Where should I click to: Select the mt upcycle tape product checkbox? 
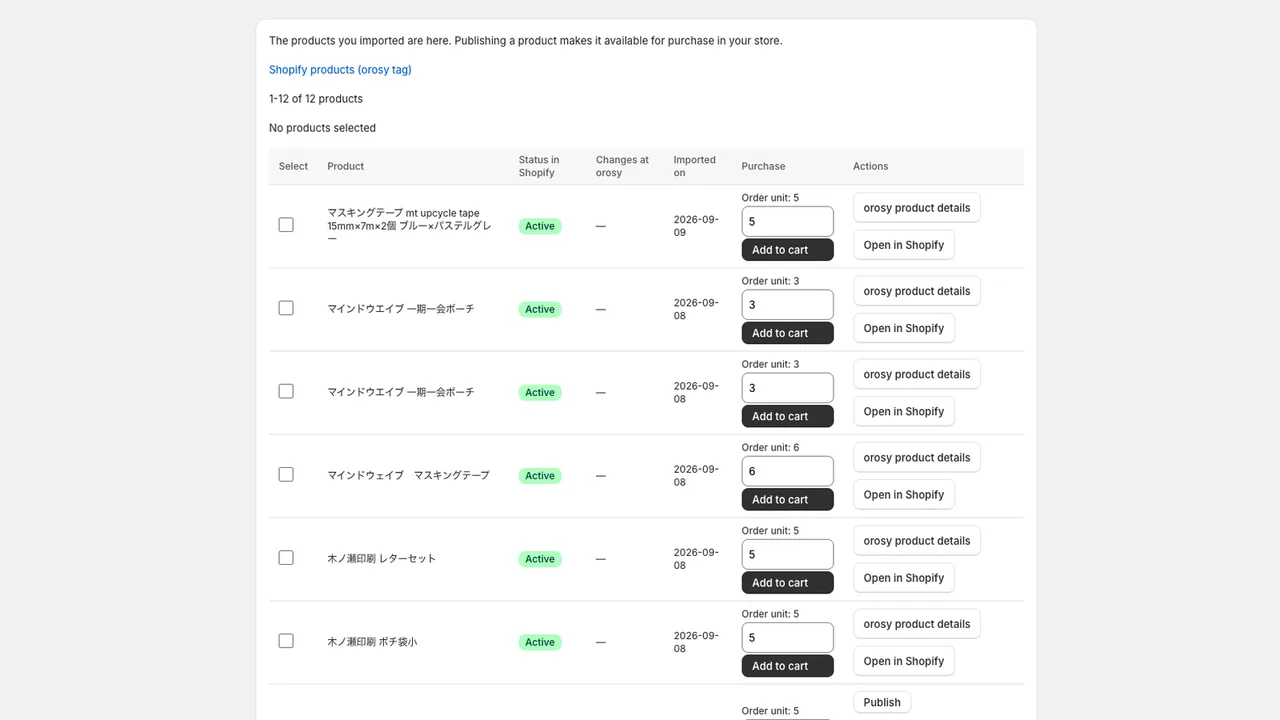tap(286, 225)
